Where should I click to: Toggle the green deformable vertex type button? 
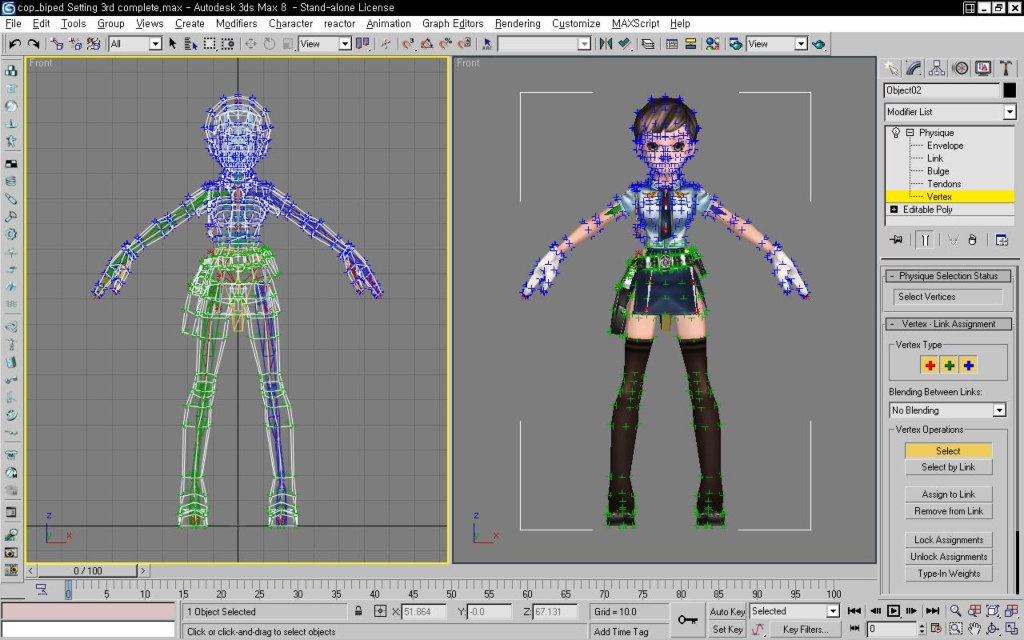tap(949, 366)
